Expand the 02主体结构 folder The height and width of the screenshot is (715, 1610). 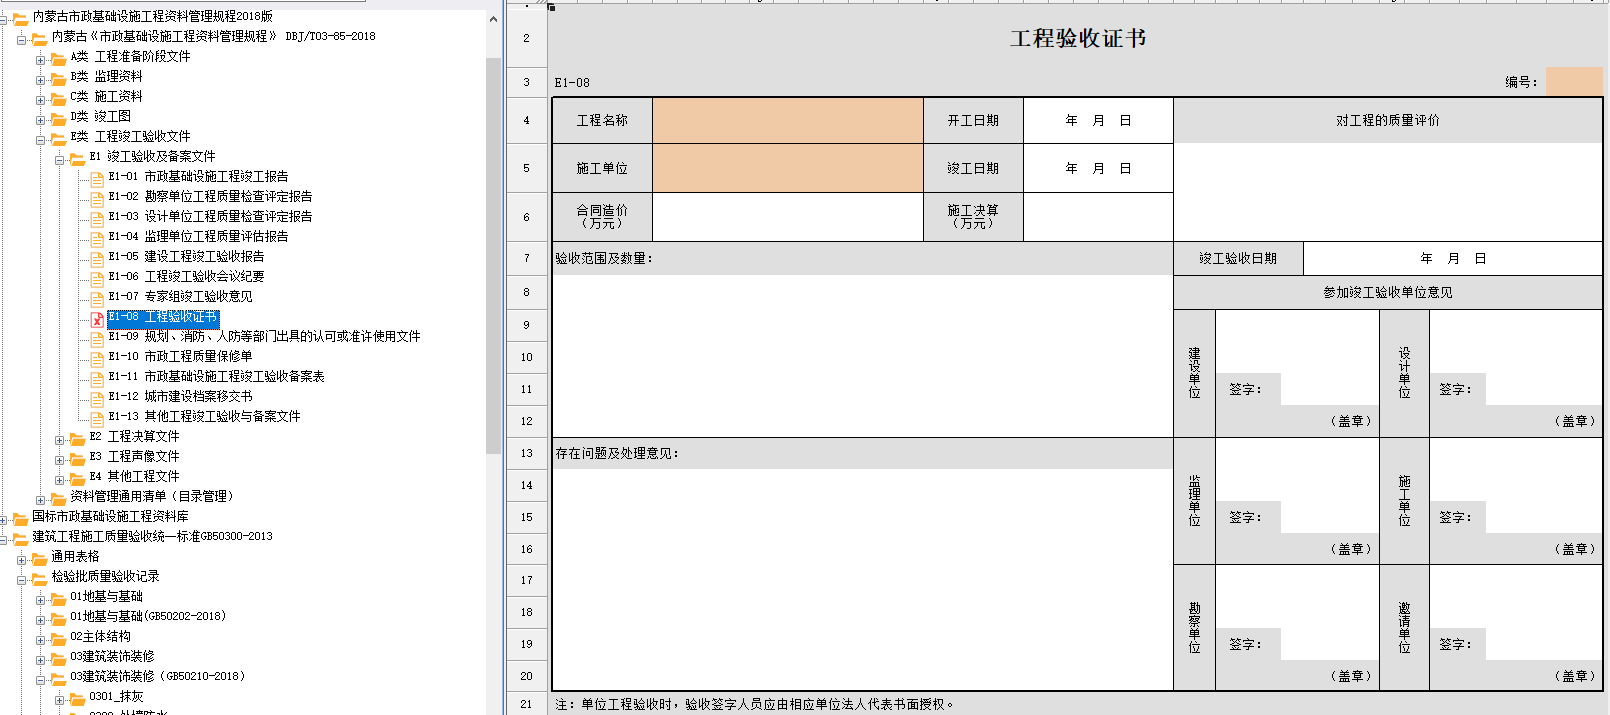[x=41, y=639]
